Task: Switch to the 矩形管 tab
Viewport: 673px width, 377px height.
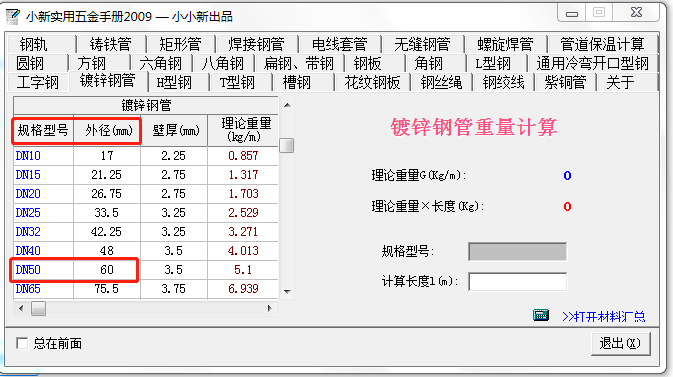Action: click(x=180, y=44)
